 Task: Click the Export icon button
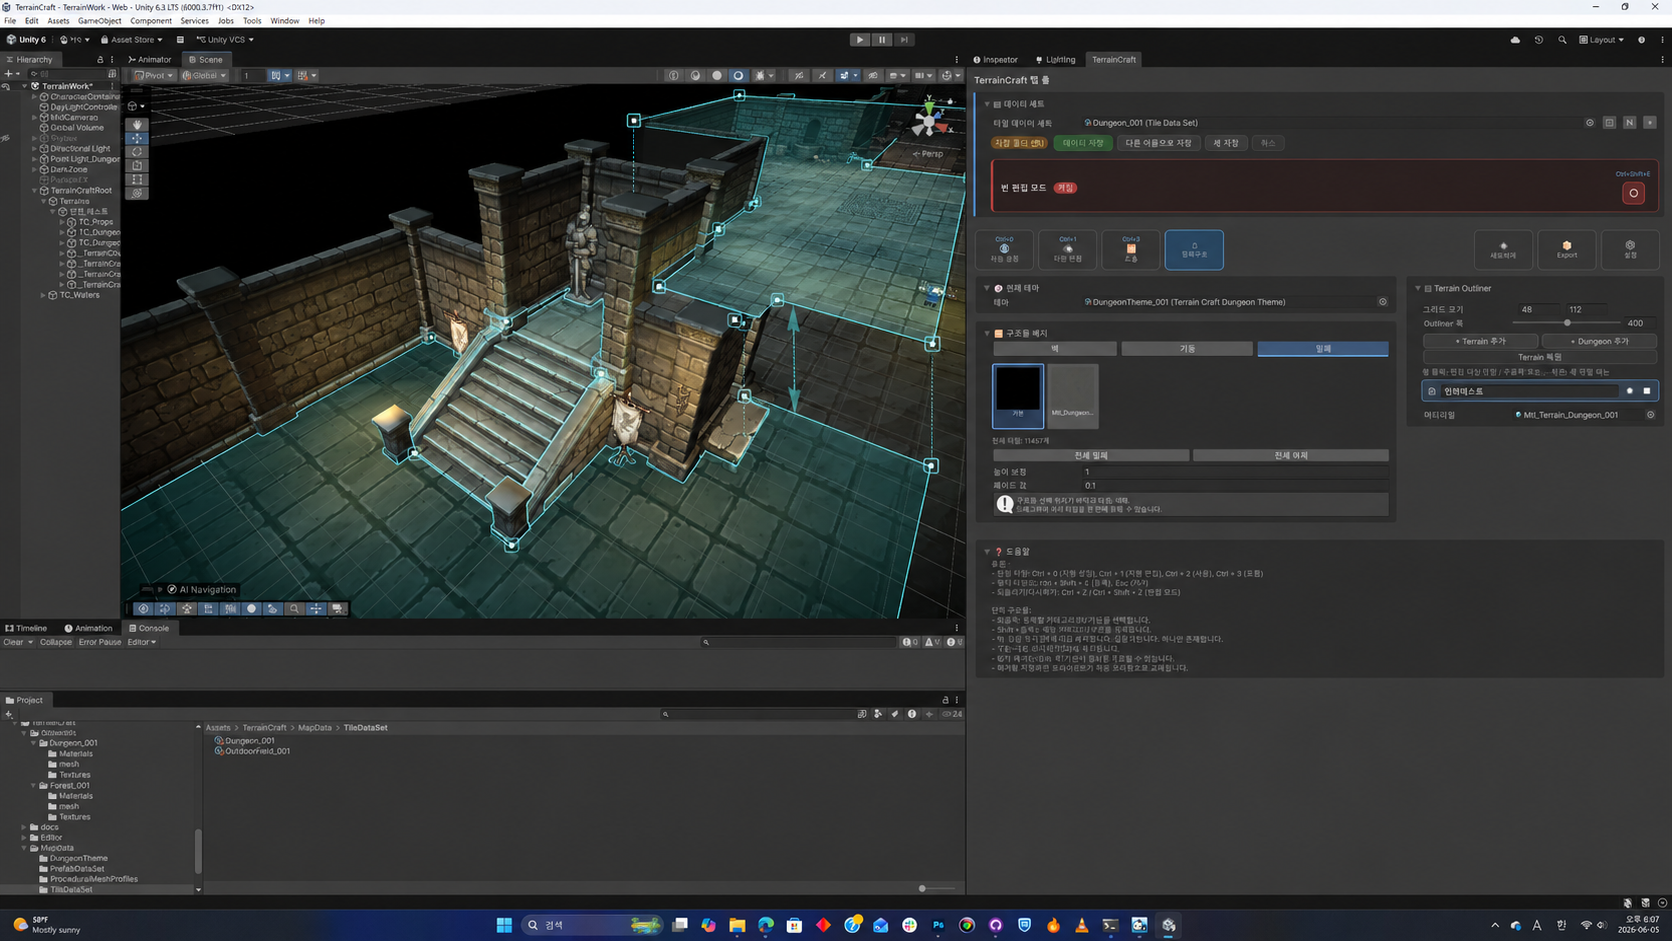[x=1566, y=249]
